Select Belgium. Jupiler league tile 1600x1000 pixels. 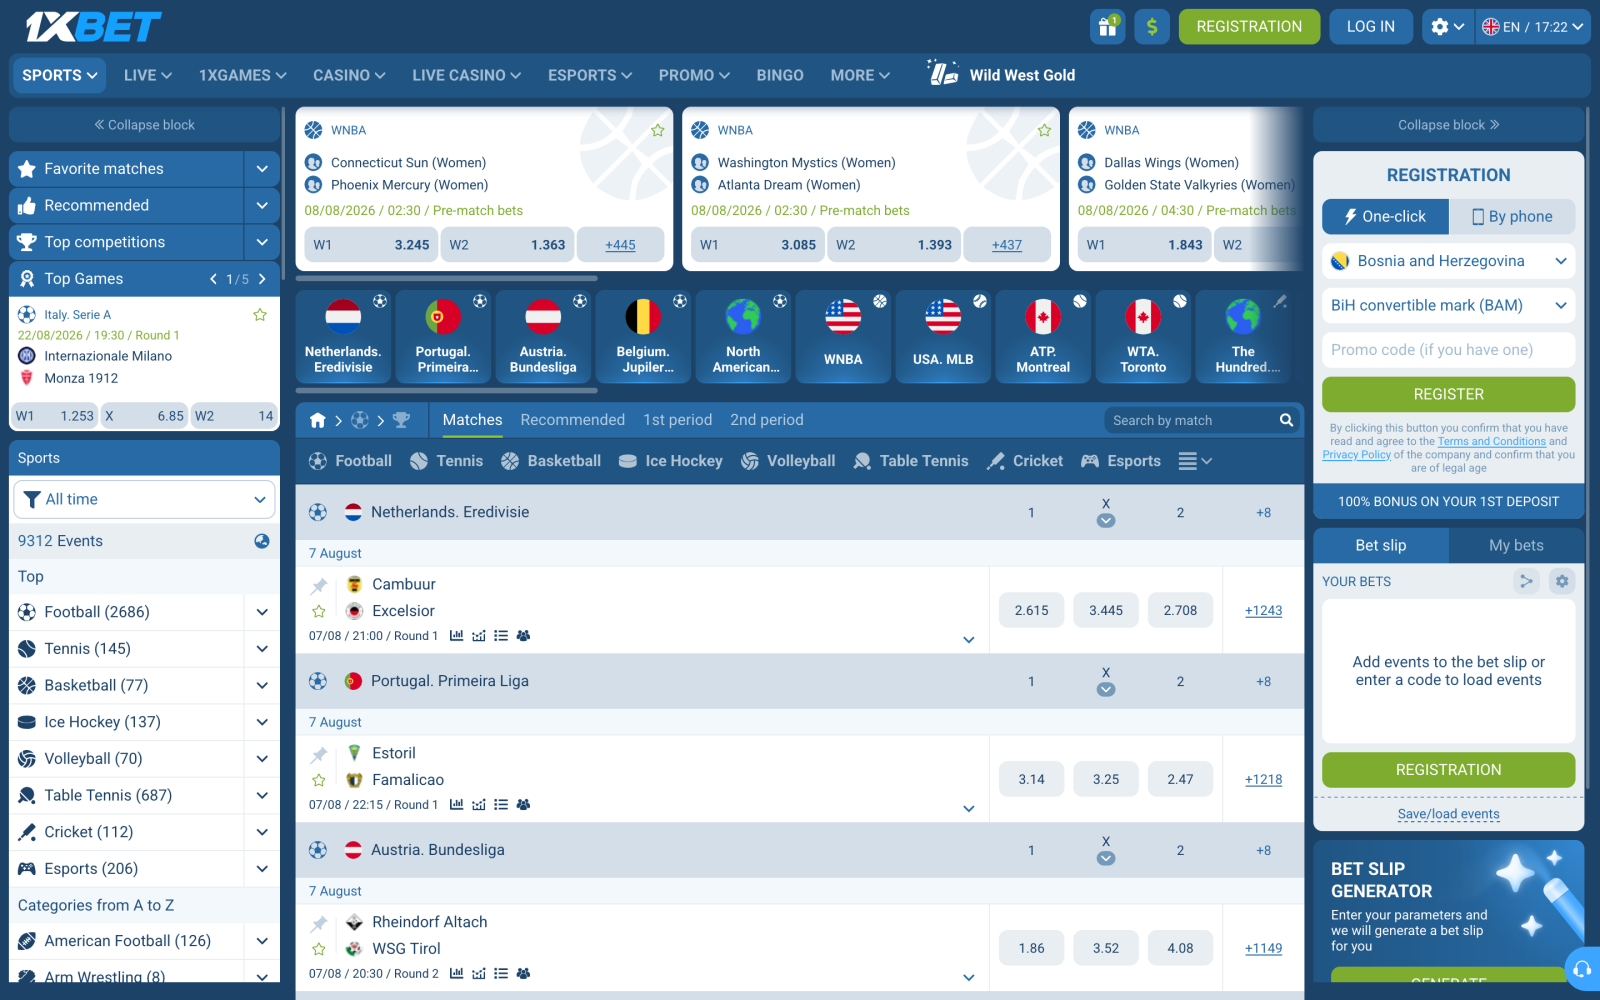(x=643, y=337)
